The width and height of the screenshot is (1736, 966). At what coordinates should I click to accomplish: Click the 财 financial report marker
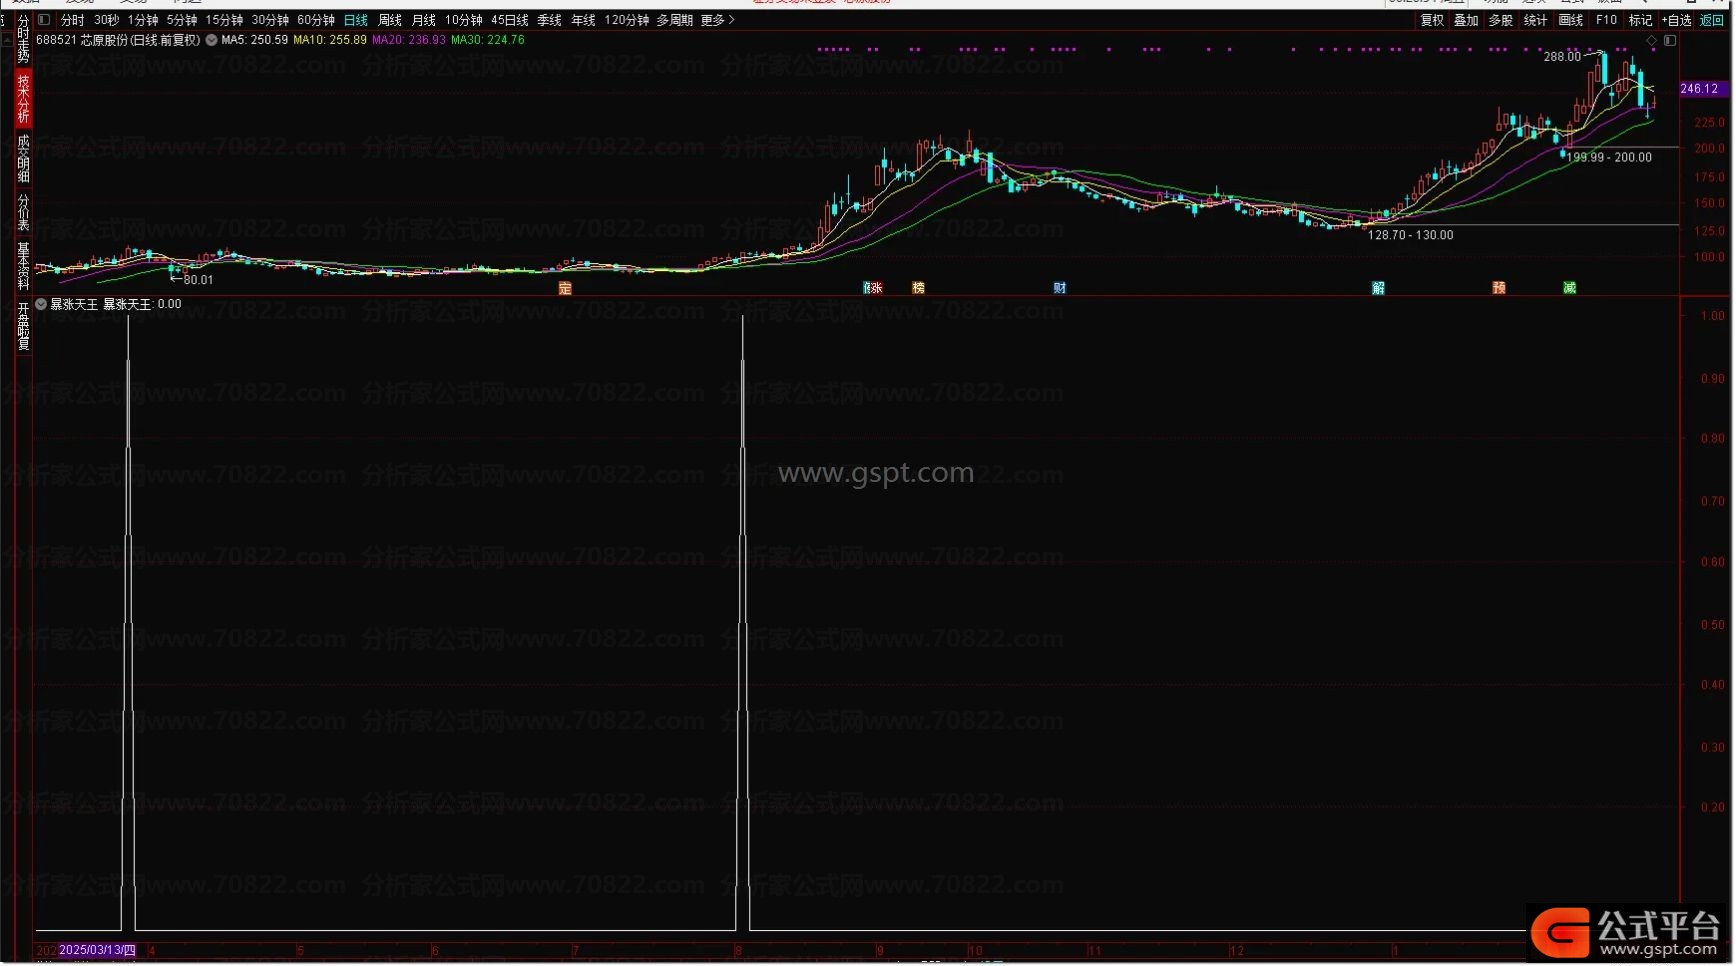click(1060, 288)
